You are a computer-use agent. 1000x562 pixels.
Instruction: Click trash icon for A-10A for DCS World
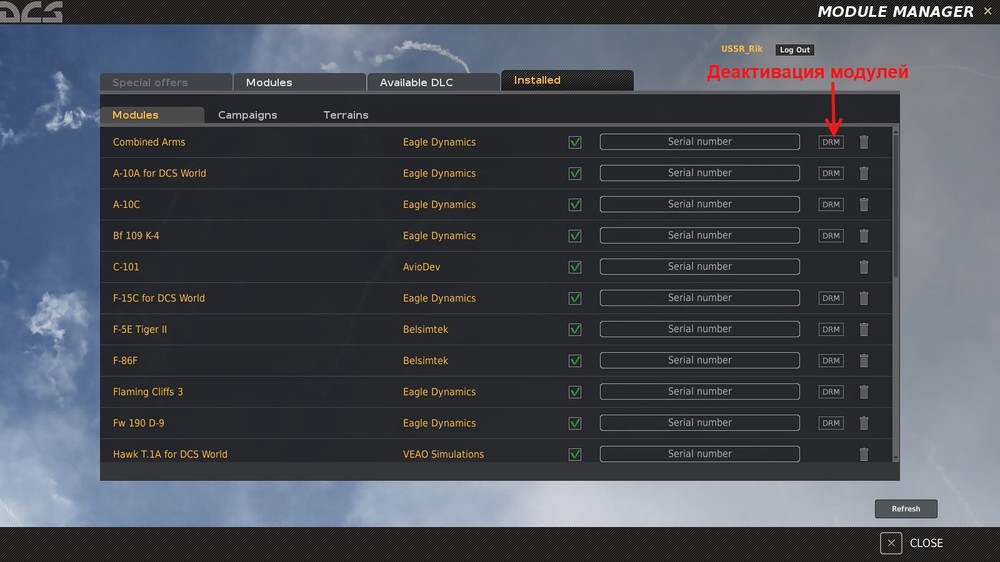[864, 173]
